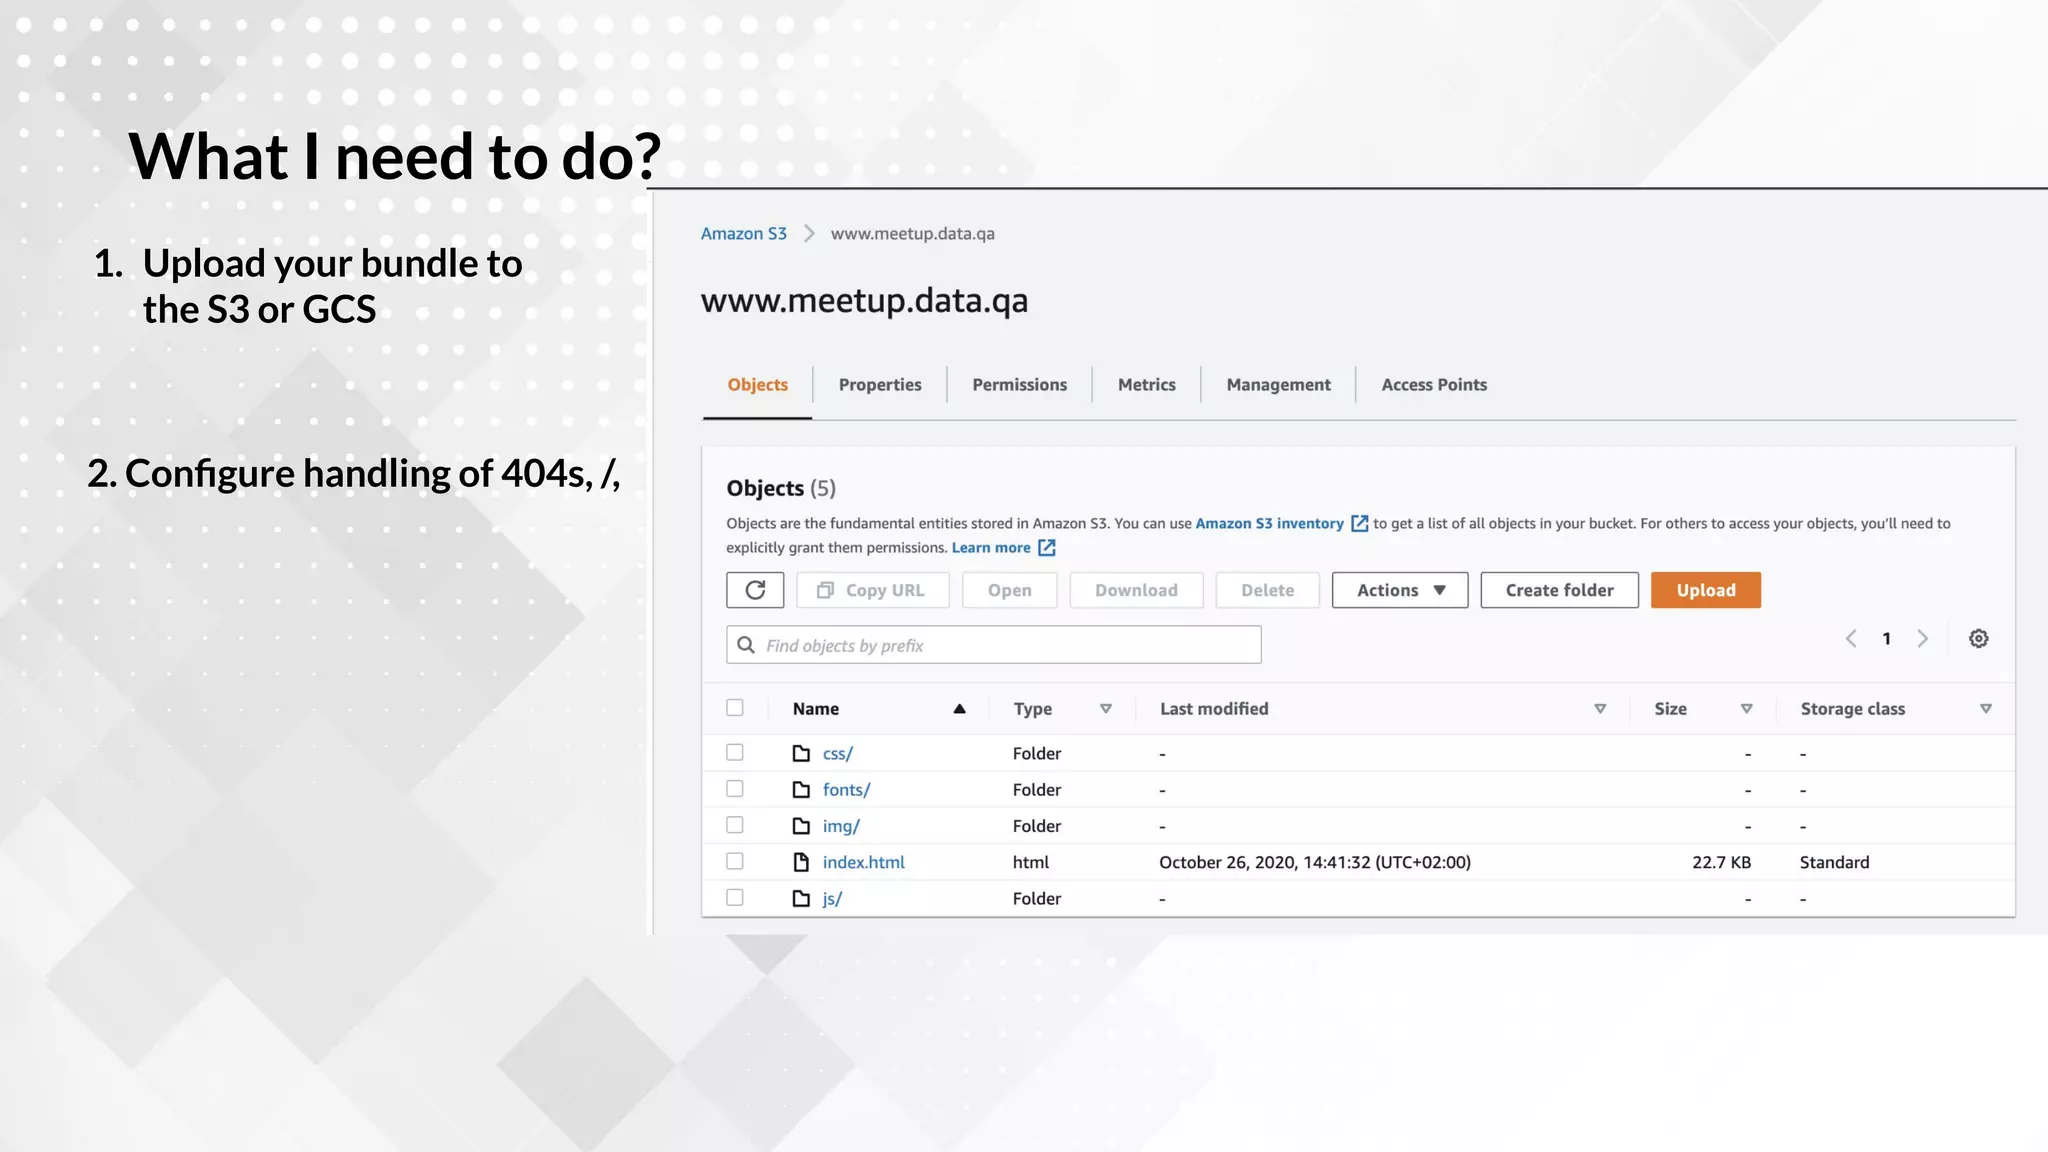Image resolution: width=2048 pixels, height=1152 pixels.
Task: Click the www.meetup.data.qa breadcrumb text
Action: point(912,233)
